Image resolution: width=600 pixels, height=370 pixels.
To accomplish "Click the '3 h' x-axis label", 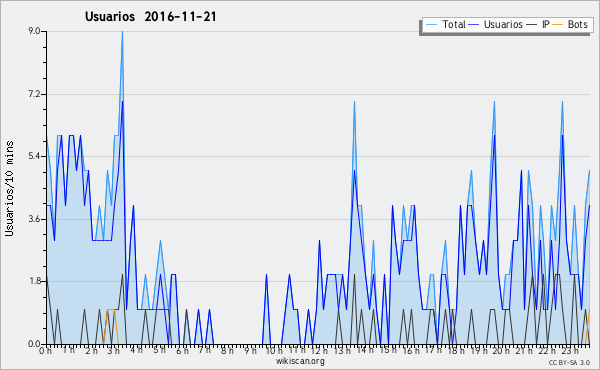I will pos(113,350).
